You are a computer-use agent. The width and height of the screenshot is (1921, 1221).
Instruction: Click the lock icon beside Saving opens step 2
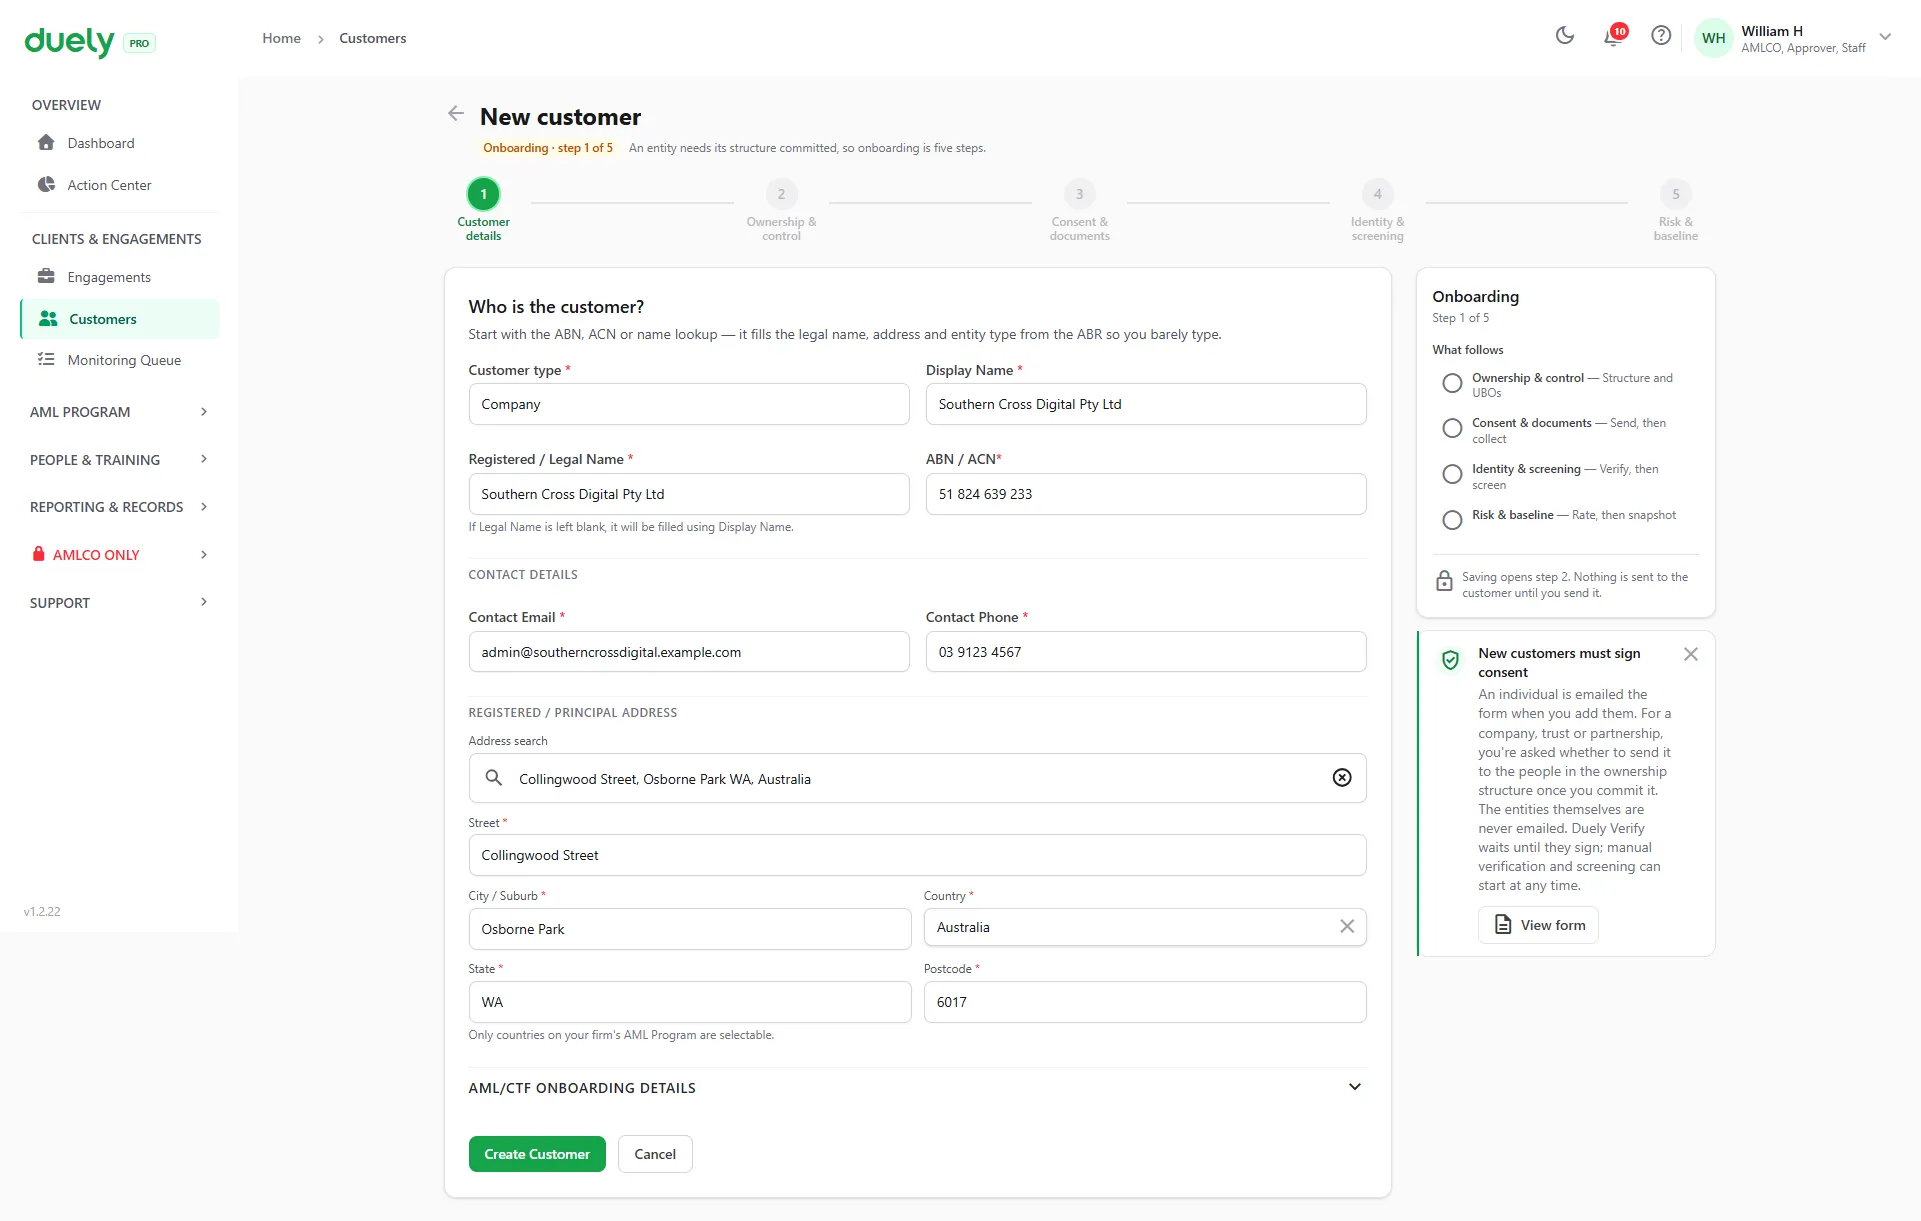[x=1444, y=581]
